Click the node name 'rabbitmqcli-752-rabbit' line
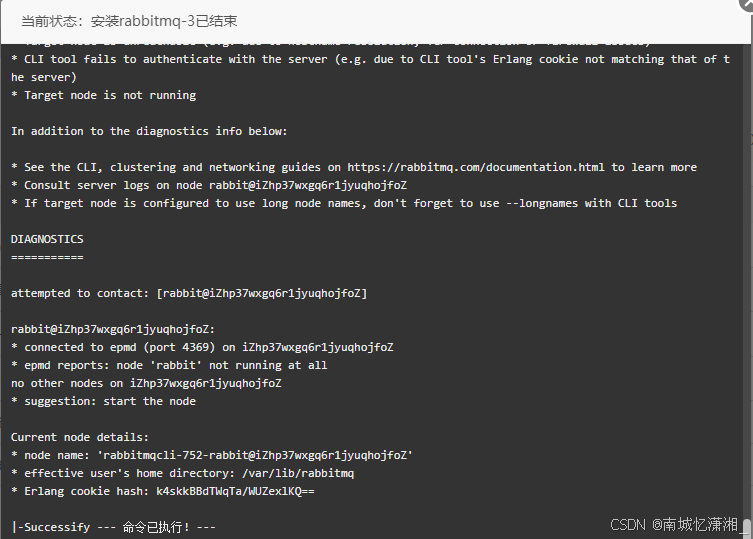Screen dimensions: 753x539 click(x=211, y=455)
